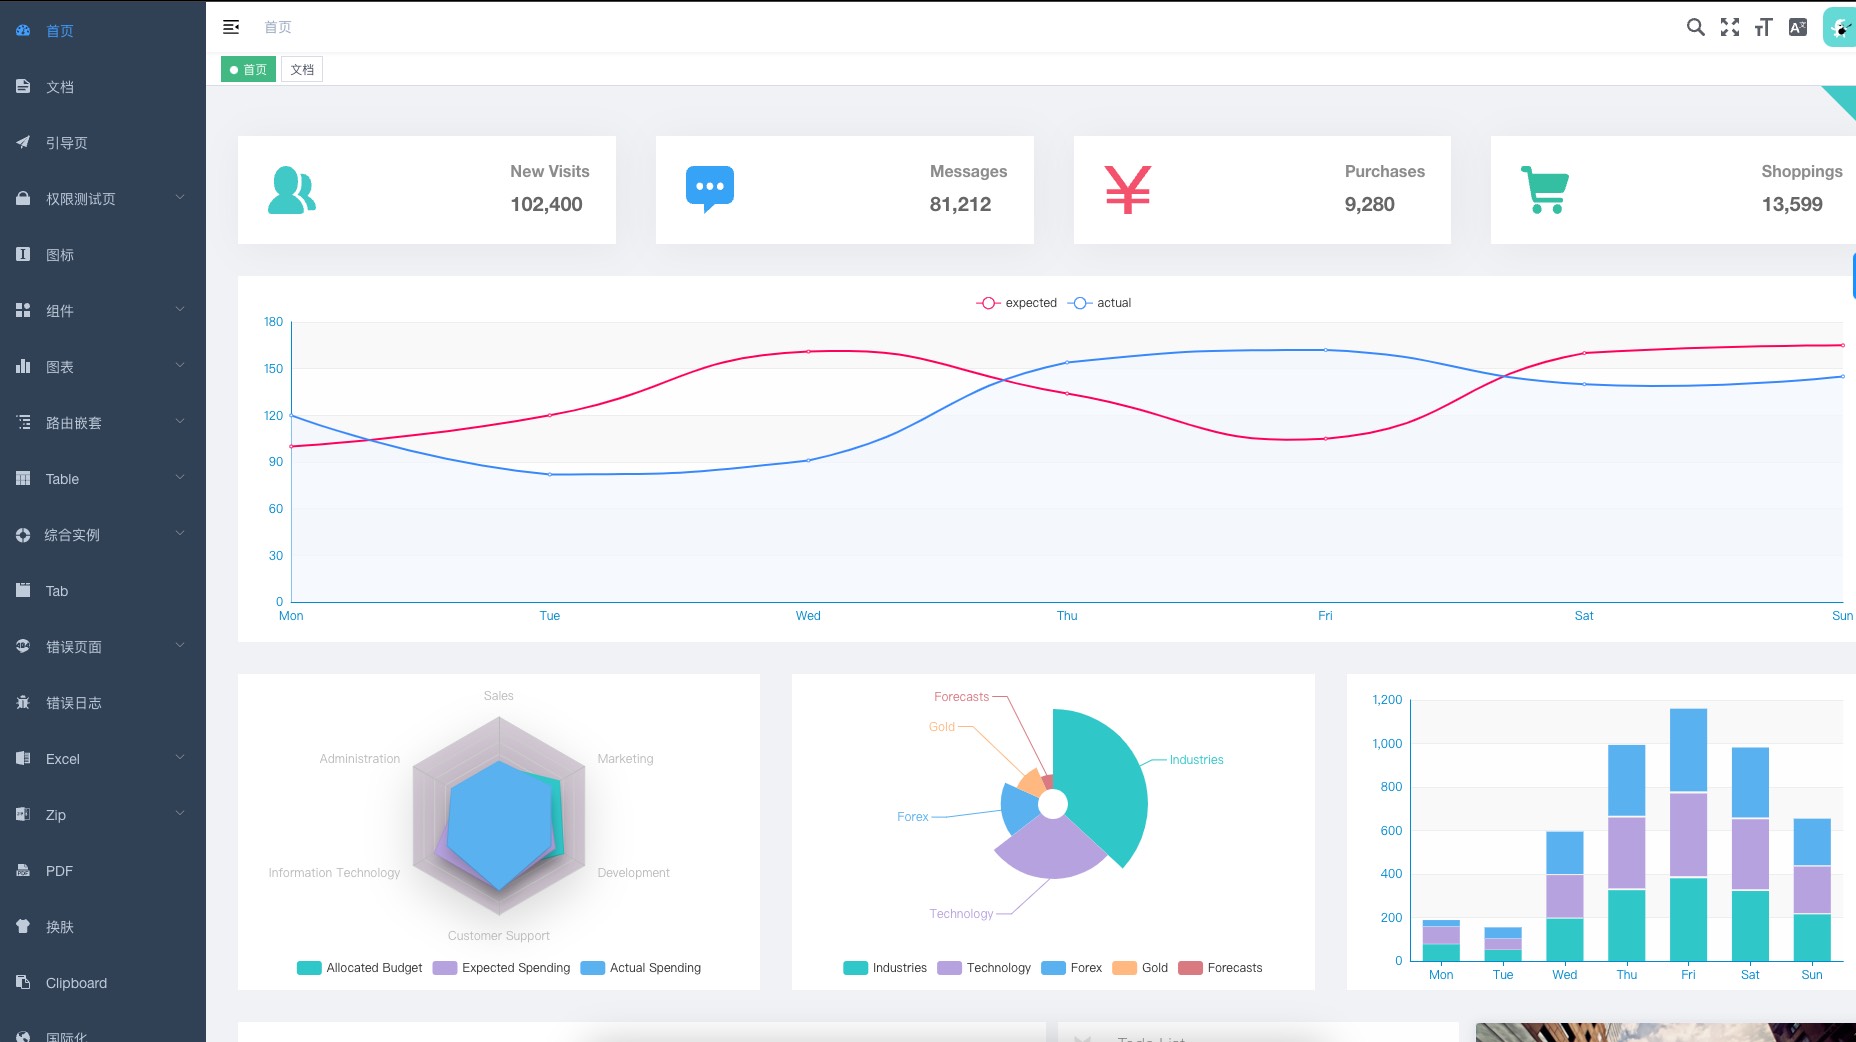Viewport: 1856px width, 1042px height.
Task: Expand the Zip menu chevron
Action: (x=180, y=813)
